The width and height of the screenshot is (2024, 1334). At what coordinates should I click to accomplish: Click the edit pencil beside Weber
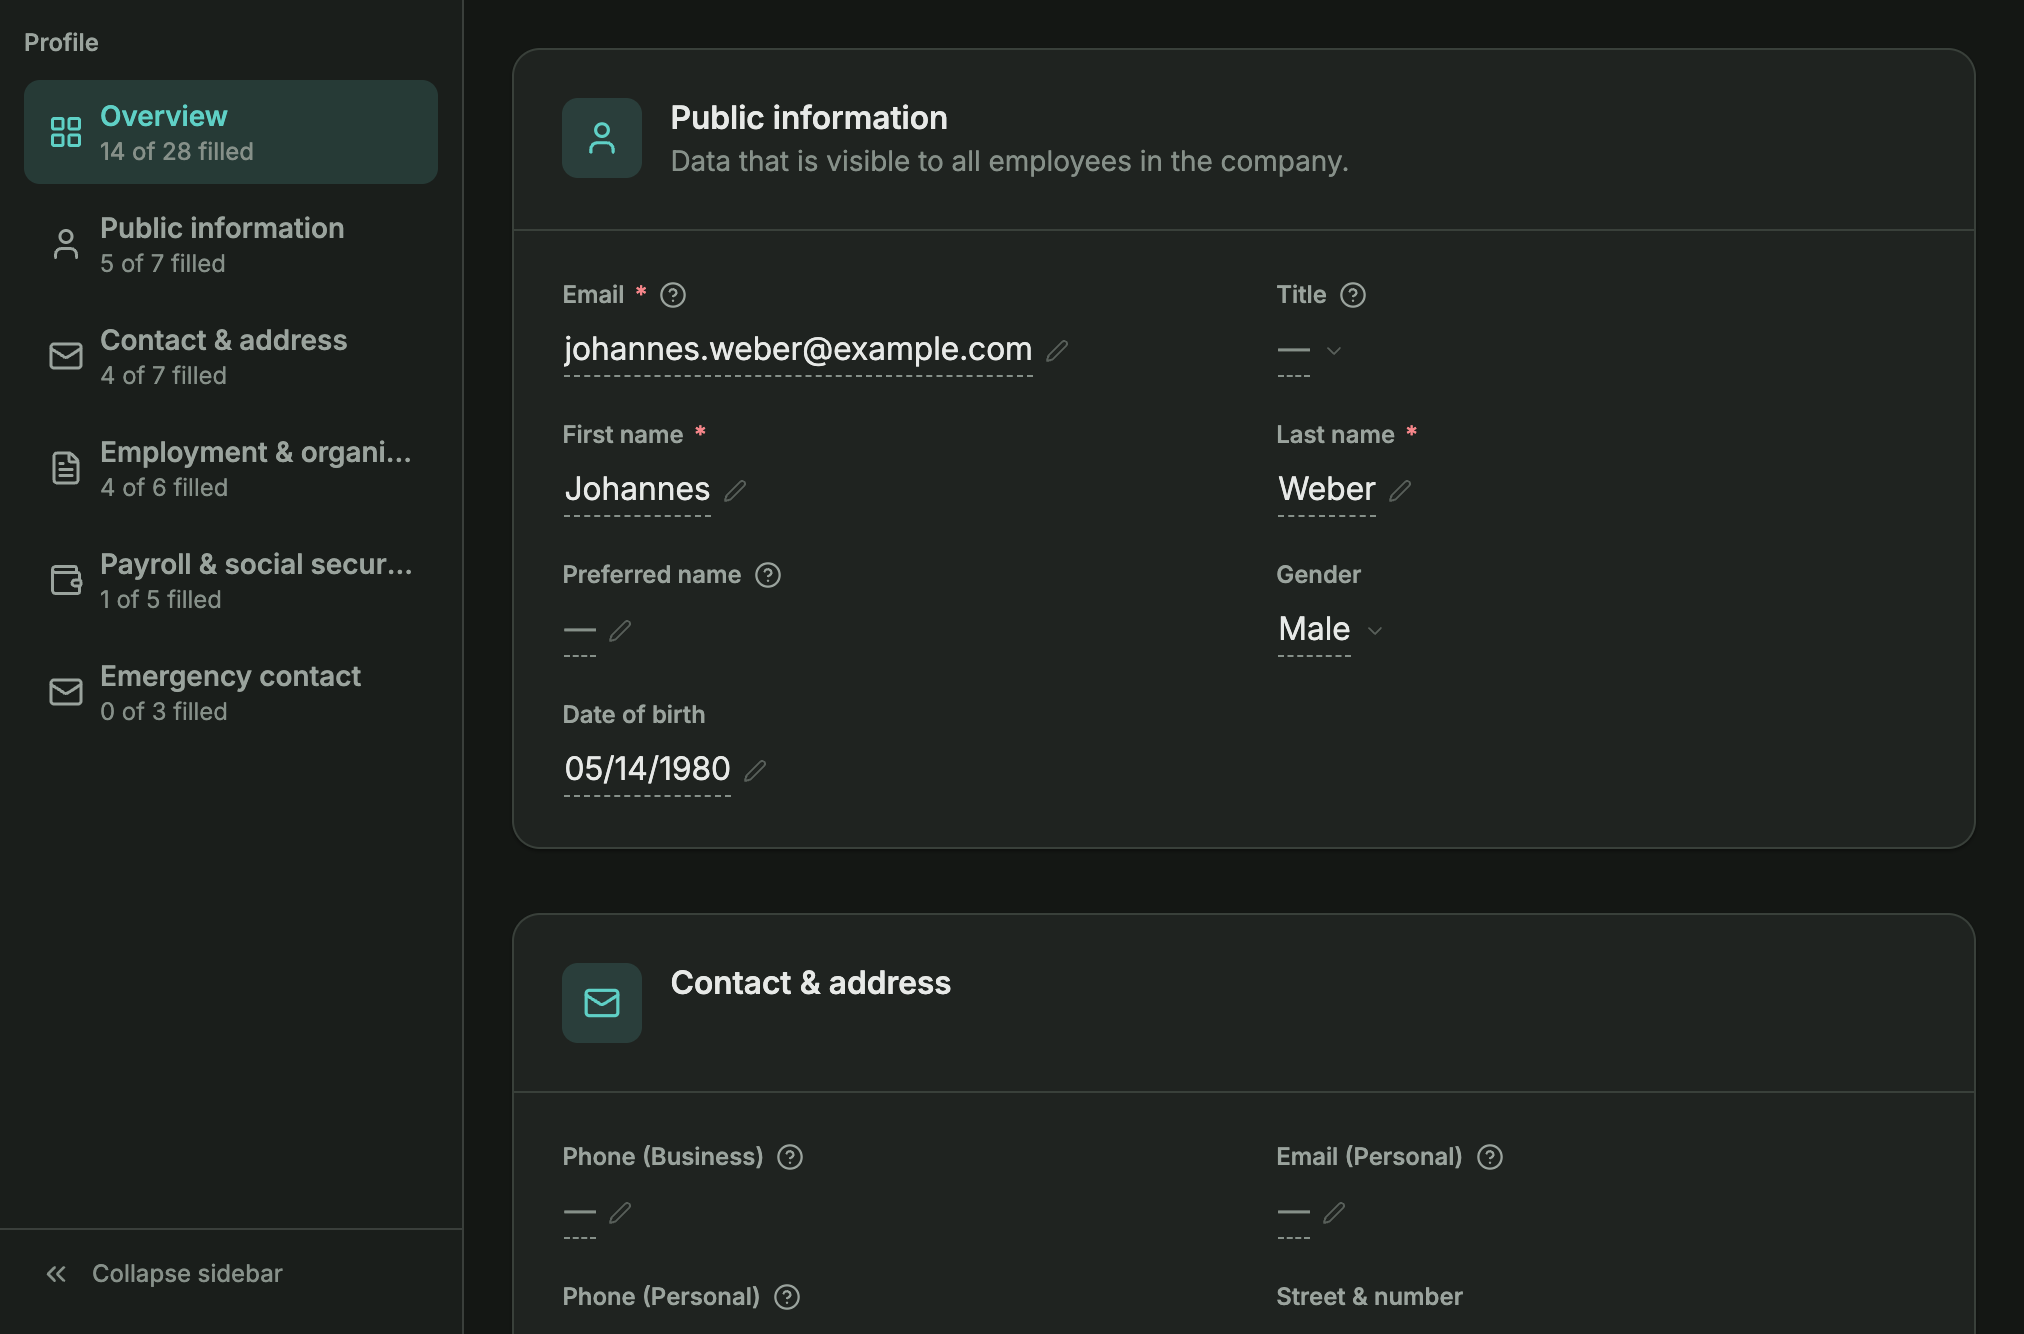(1400, 491)
